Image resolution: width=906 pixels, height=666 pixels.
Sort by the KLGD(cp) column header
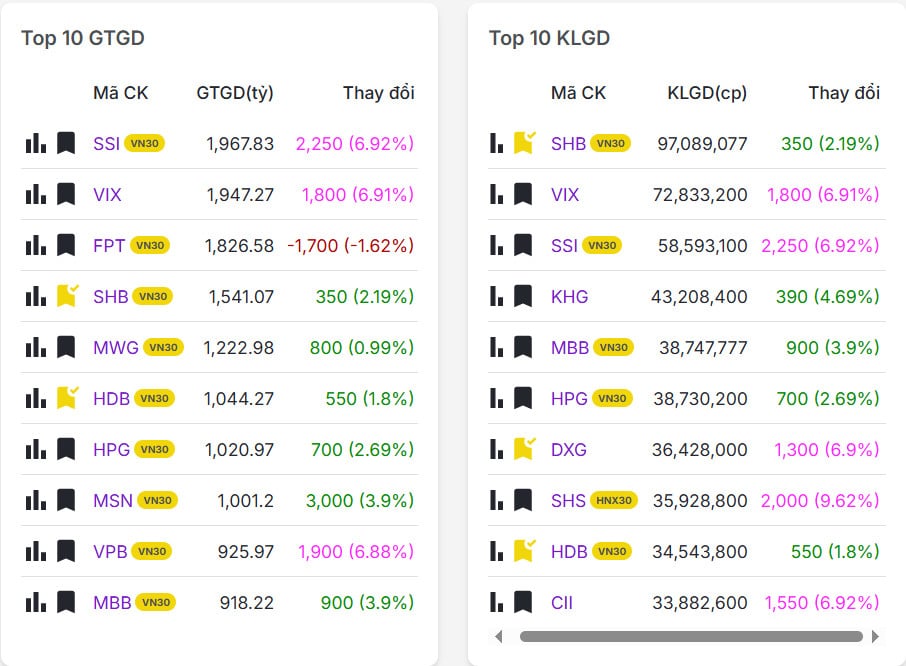[706, 92]
